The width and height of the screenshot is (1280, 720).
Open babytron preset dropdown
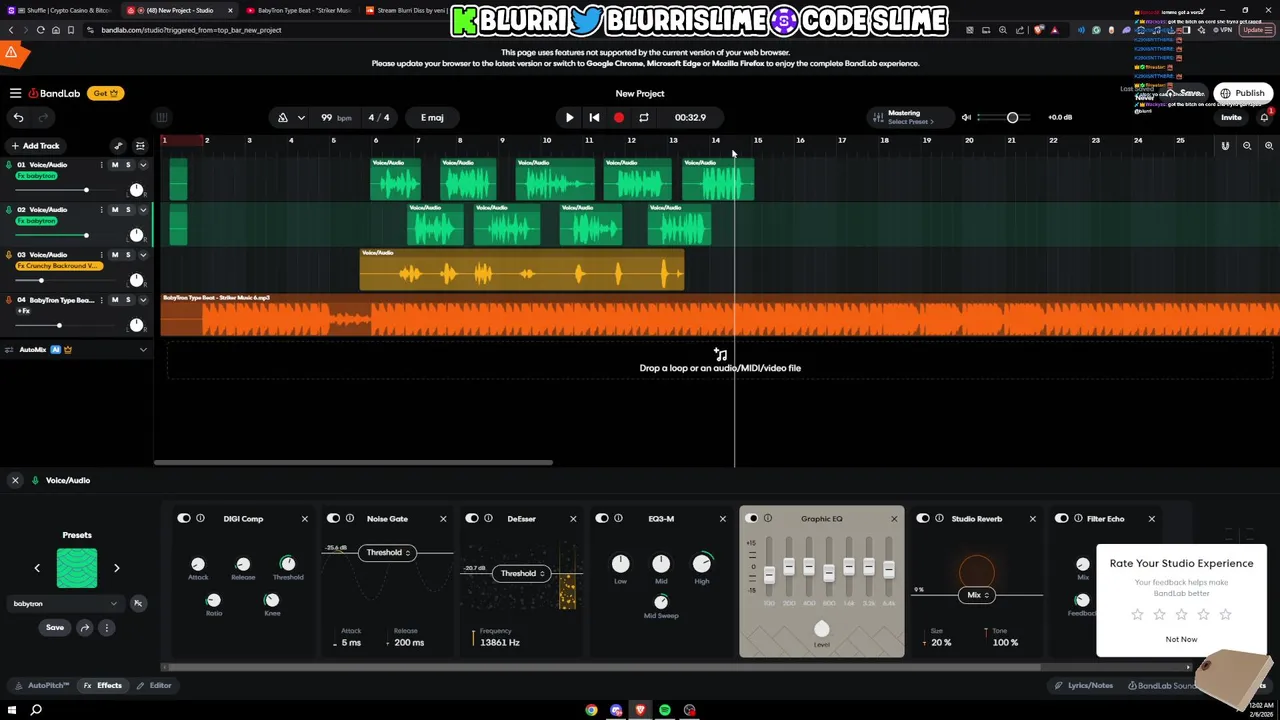tap(66, 604)
